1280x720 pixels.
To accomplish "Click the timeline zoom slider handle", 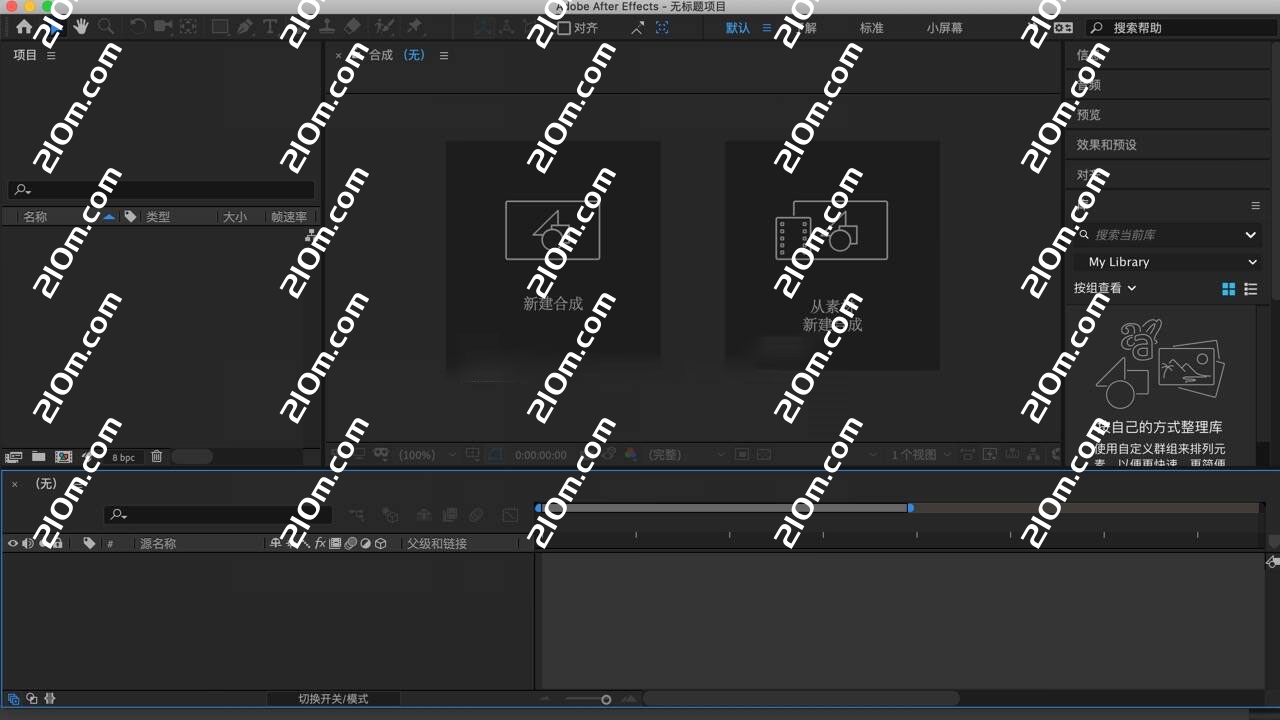I will 606,700.
